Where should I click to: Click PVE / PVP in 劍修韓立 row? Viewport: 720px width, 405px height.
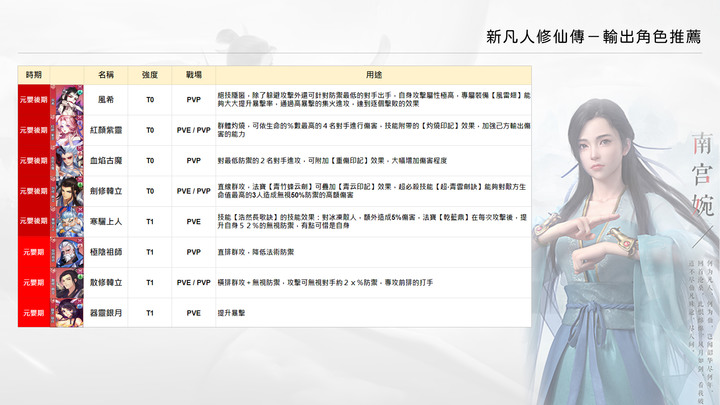pos(193,191)
